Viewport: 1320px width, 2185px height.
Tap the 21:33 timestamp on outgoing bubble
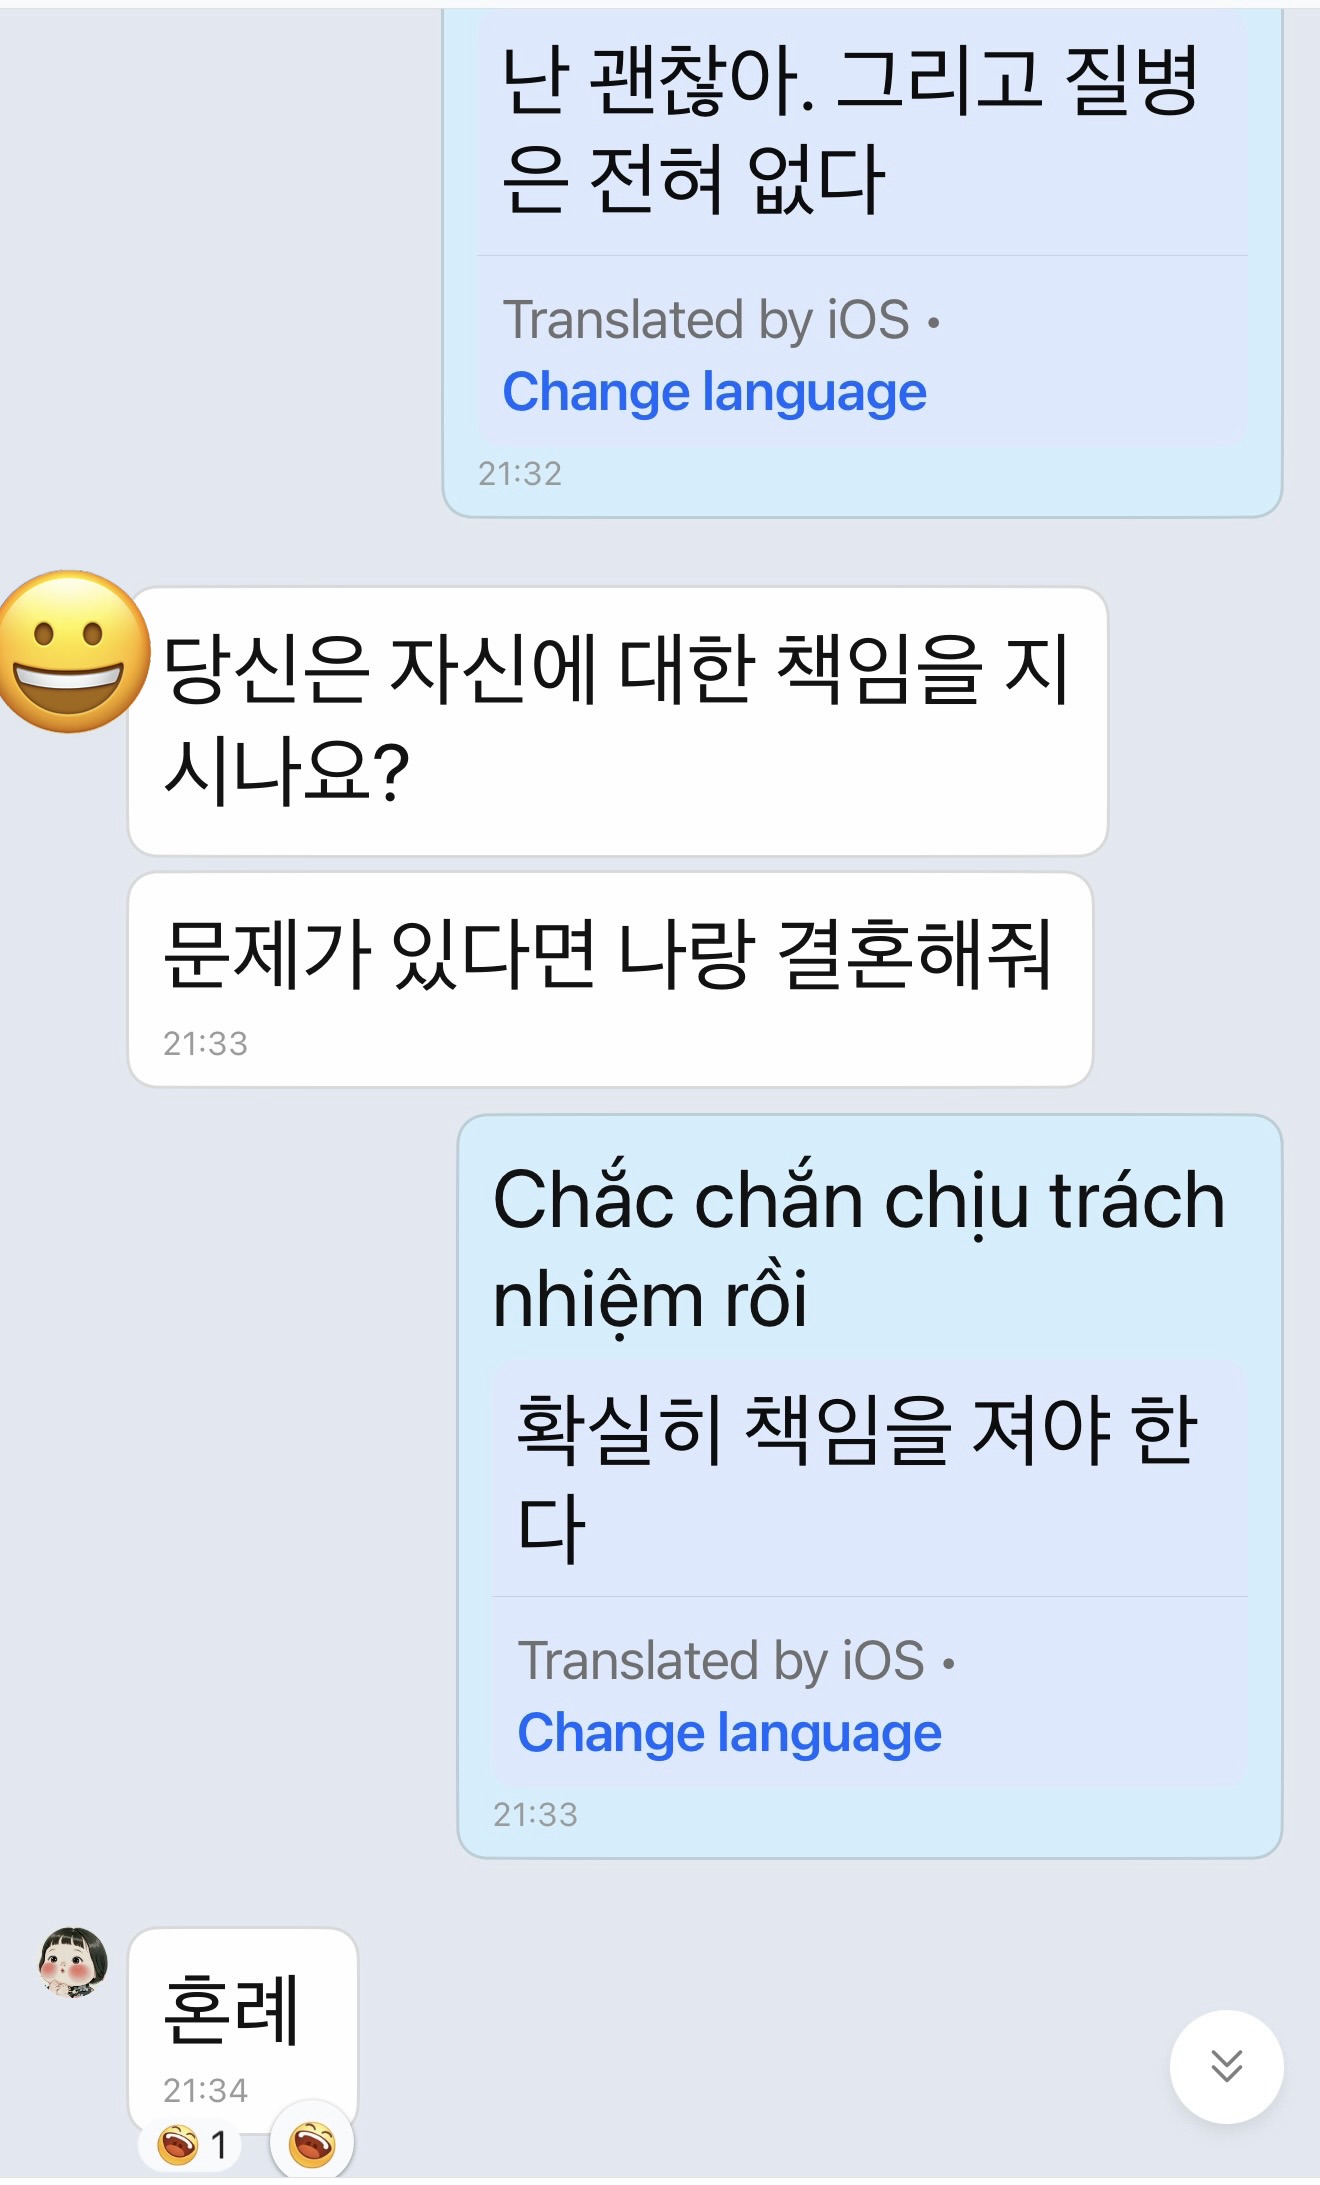coord(535,1814)
